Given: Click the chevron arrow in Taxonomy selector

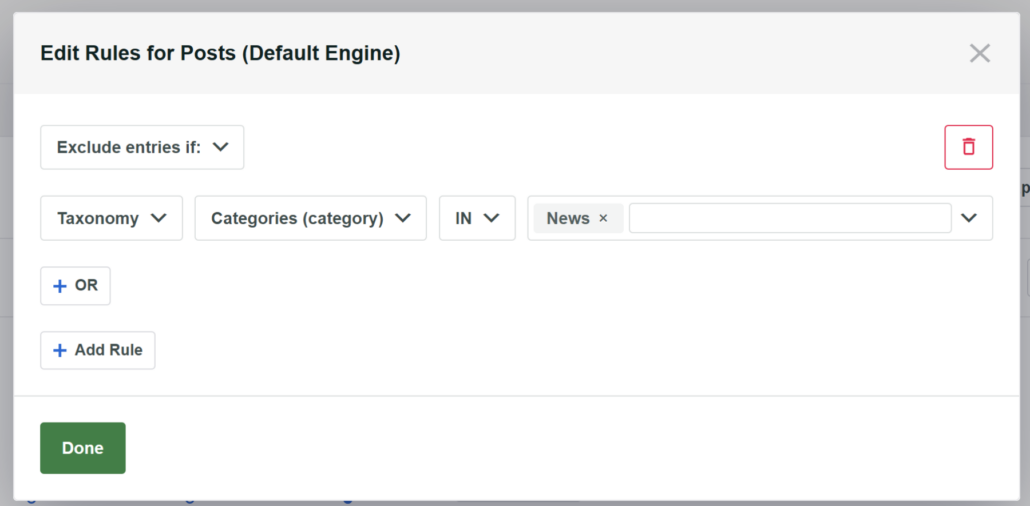Looking at the screenshot, I should click(x=158, y=218).
